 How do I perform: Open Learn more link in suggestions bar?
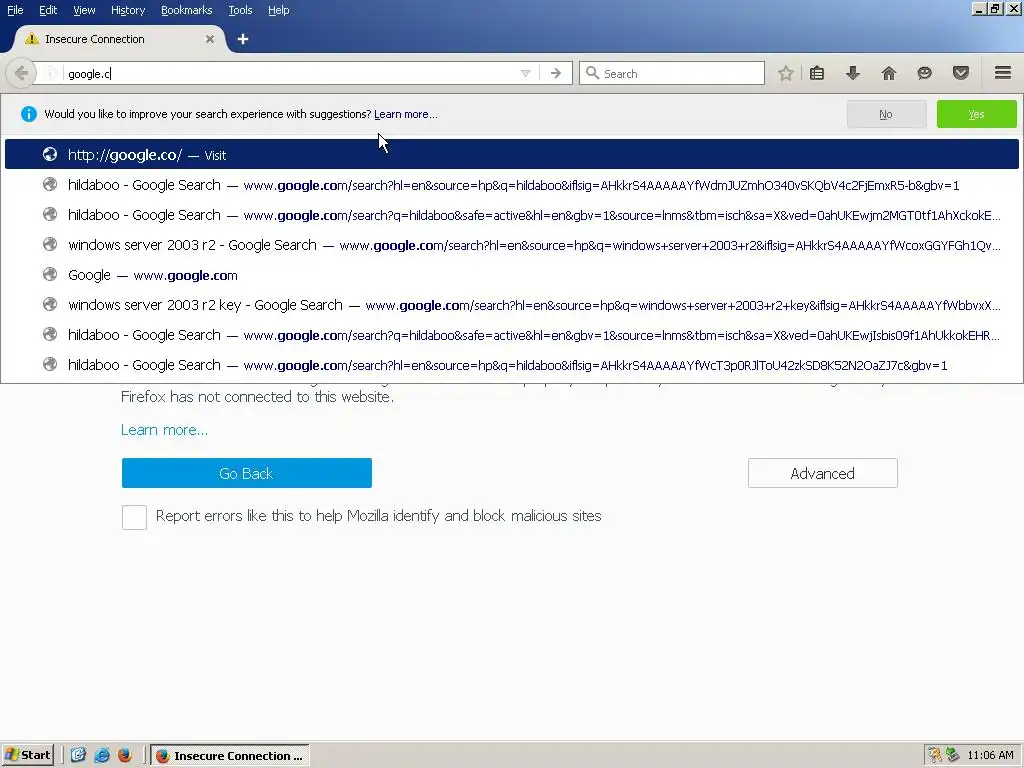[406, 114]
